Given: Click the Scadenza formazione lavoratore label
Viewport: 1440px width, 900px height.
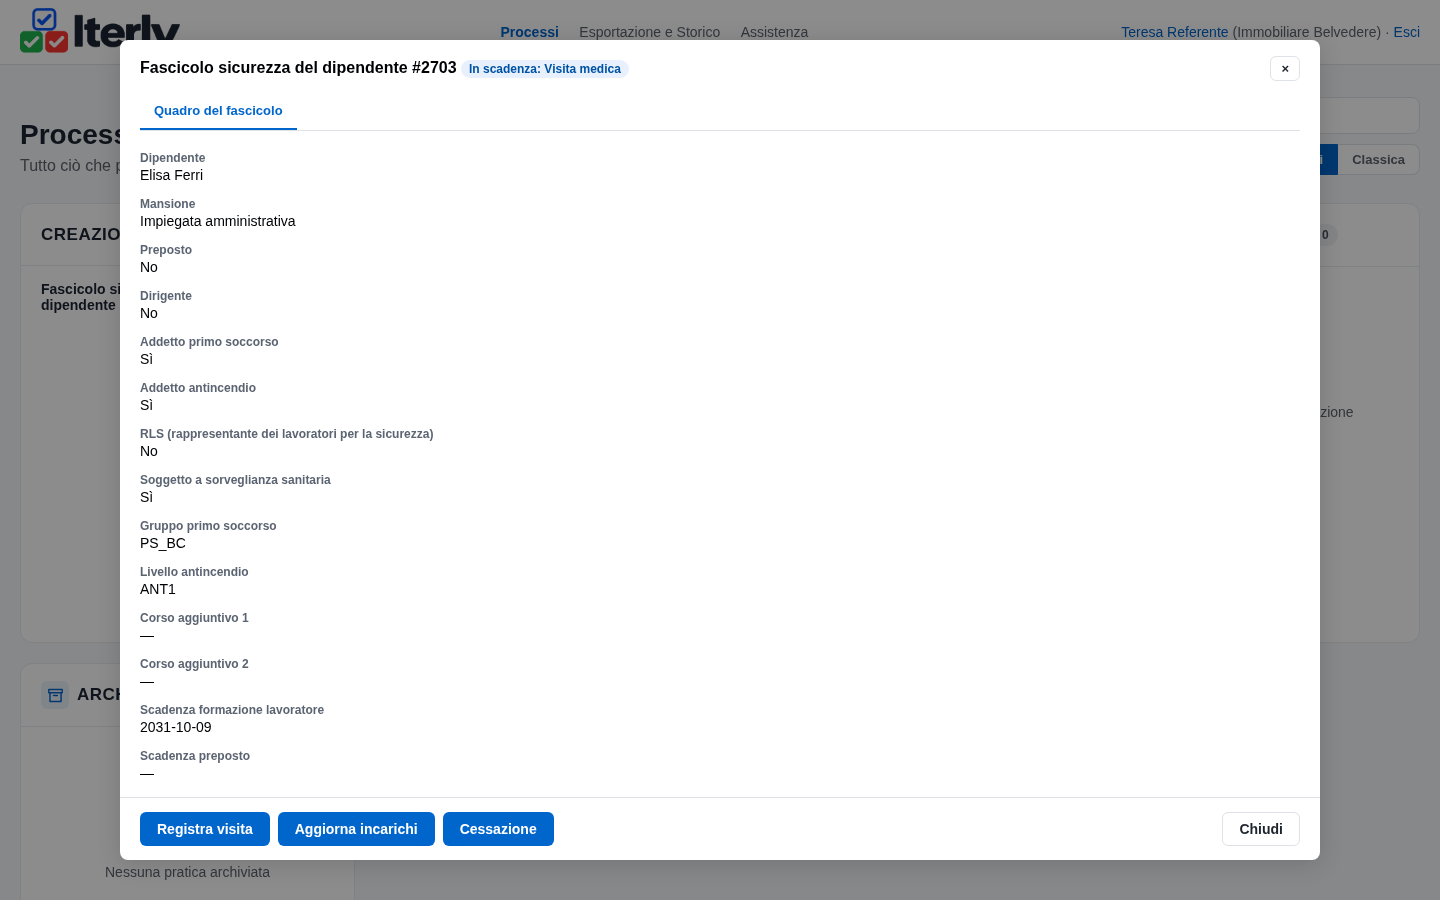Looking at the screenshot, I should pos(232,710).
